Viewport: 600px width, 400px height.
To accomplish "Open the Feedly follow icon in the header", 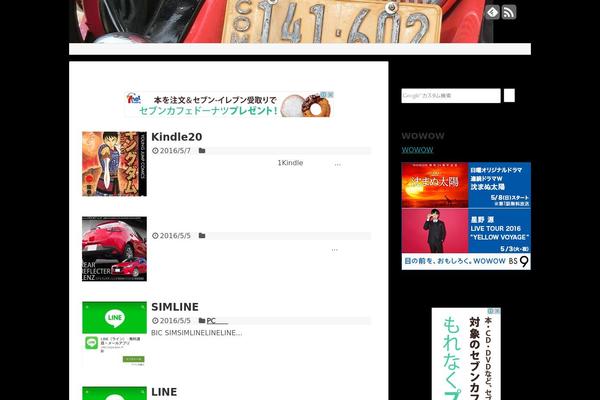I will tap(492, 12).
